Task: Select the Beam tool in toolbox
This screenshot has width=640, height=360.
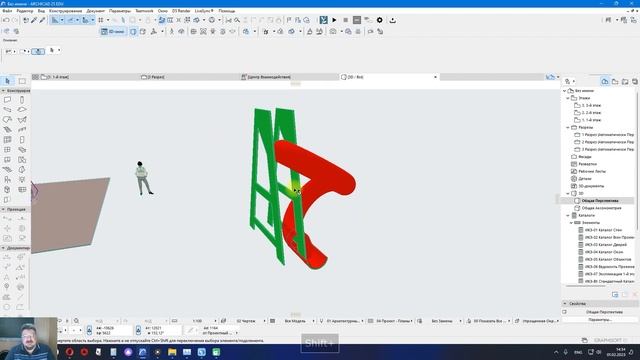Action: [7, 109]
